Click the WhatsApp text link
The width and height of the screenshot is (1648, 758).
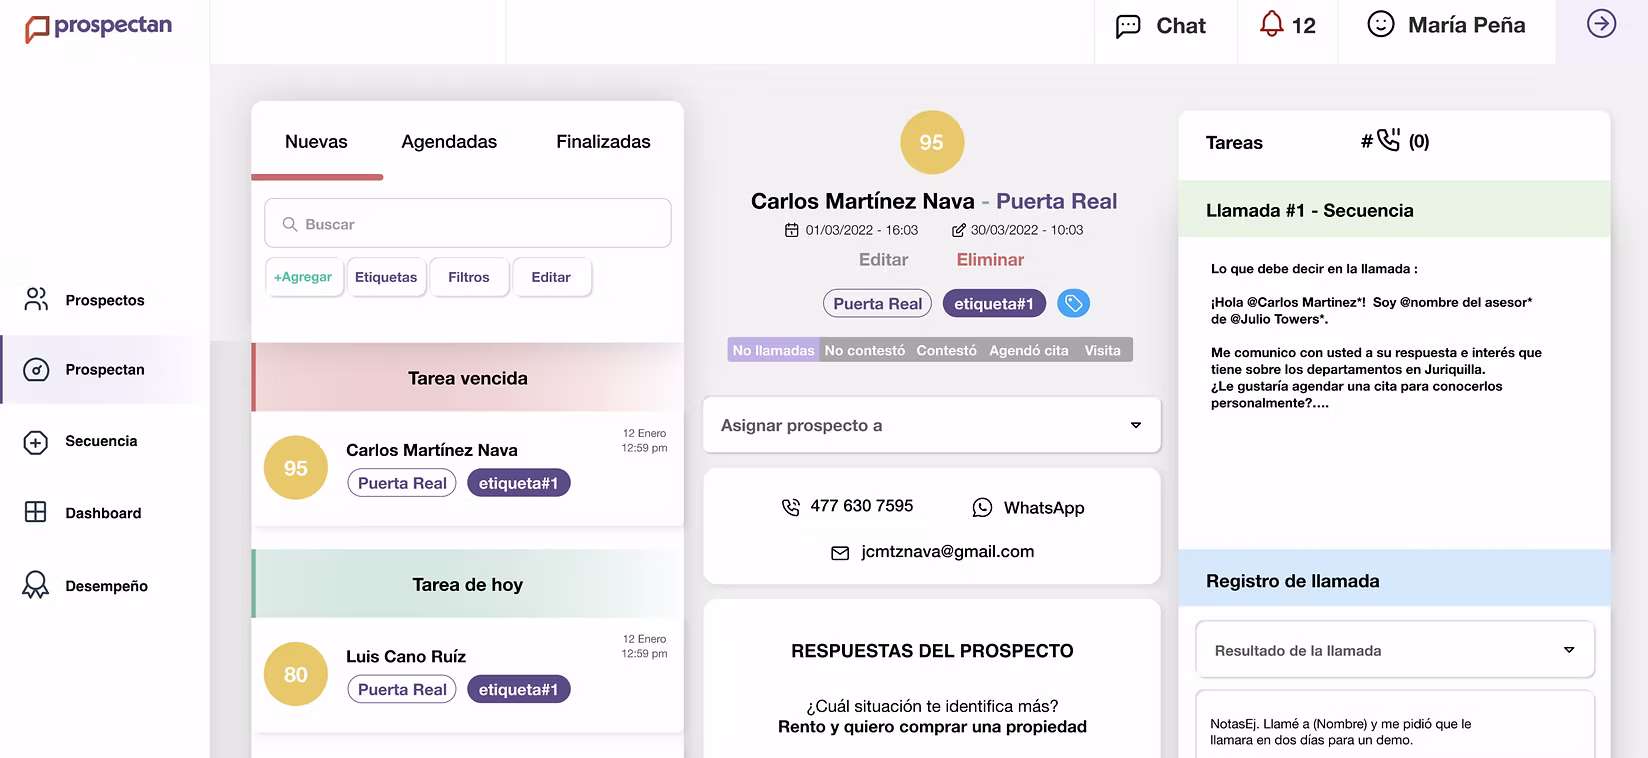pos(1044,508)
